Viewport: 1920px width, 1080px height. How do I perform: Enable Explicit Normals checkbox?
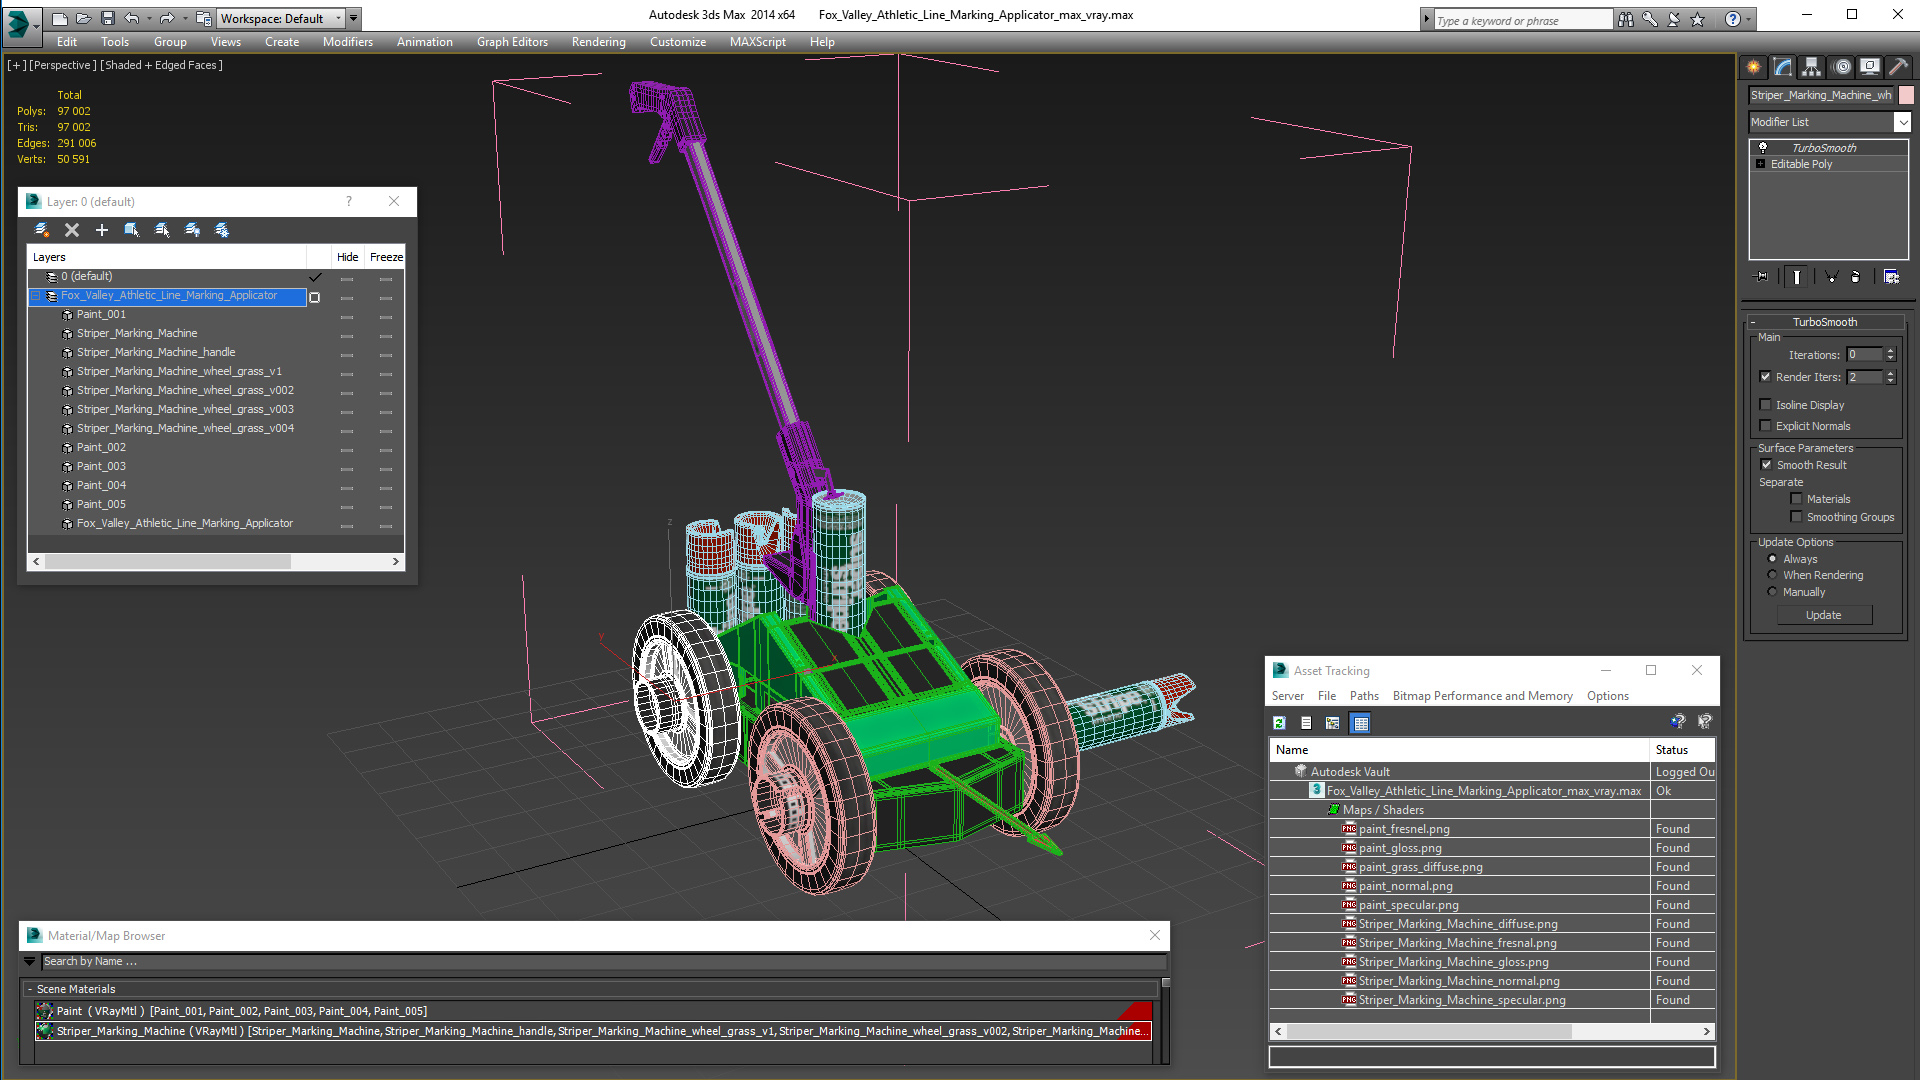pyautogui.click(x=1766, y=426)
